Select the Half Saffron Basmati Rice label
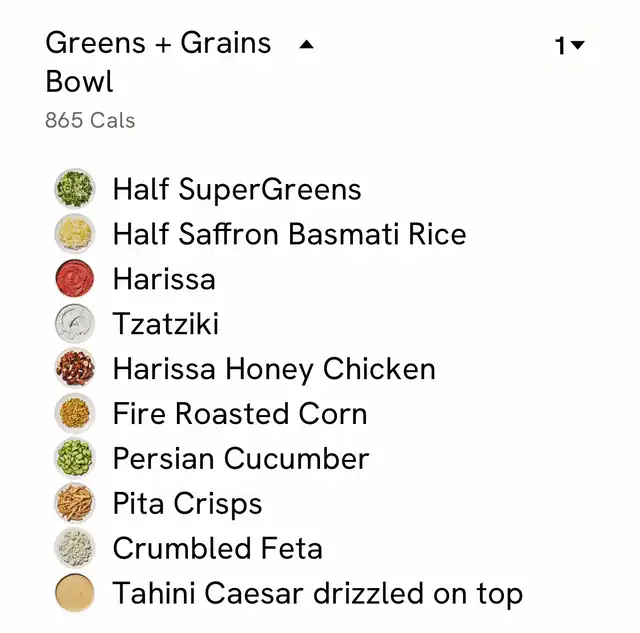The height and width of the screenshot is (633, 640). tap(290, 234)
